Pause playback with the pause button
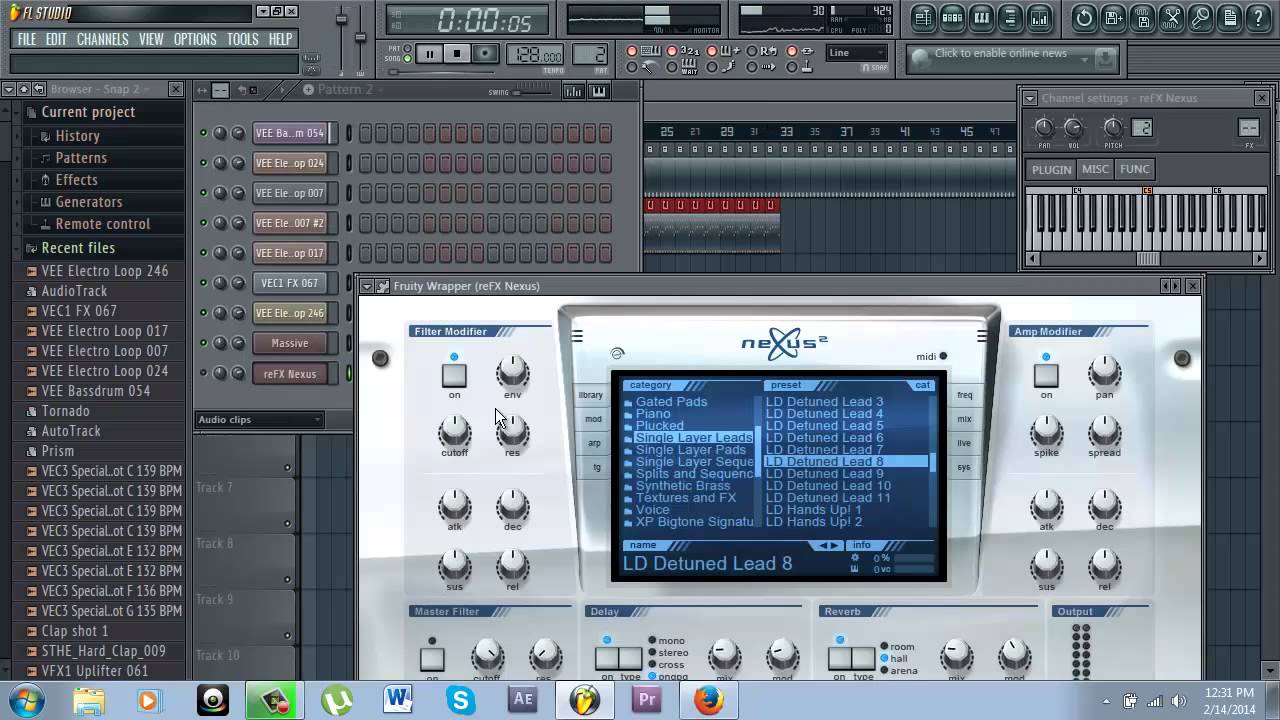The image size is (1280, 720). [x=429, y=54]
